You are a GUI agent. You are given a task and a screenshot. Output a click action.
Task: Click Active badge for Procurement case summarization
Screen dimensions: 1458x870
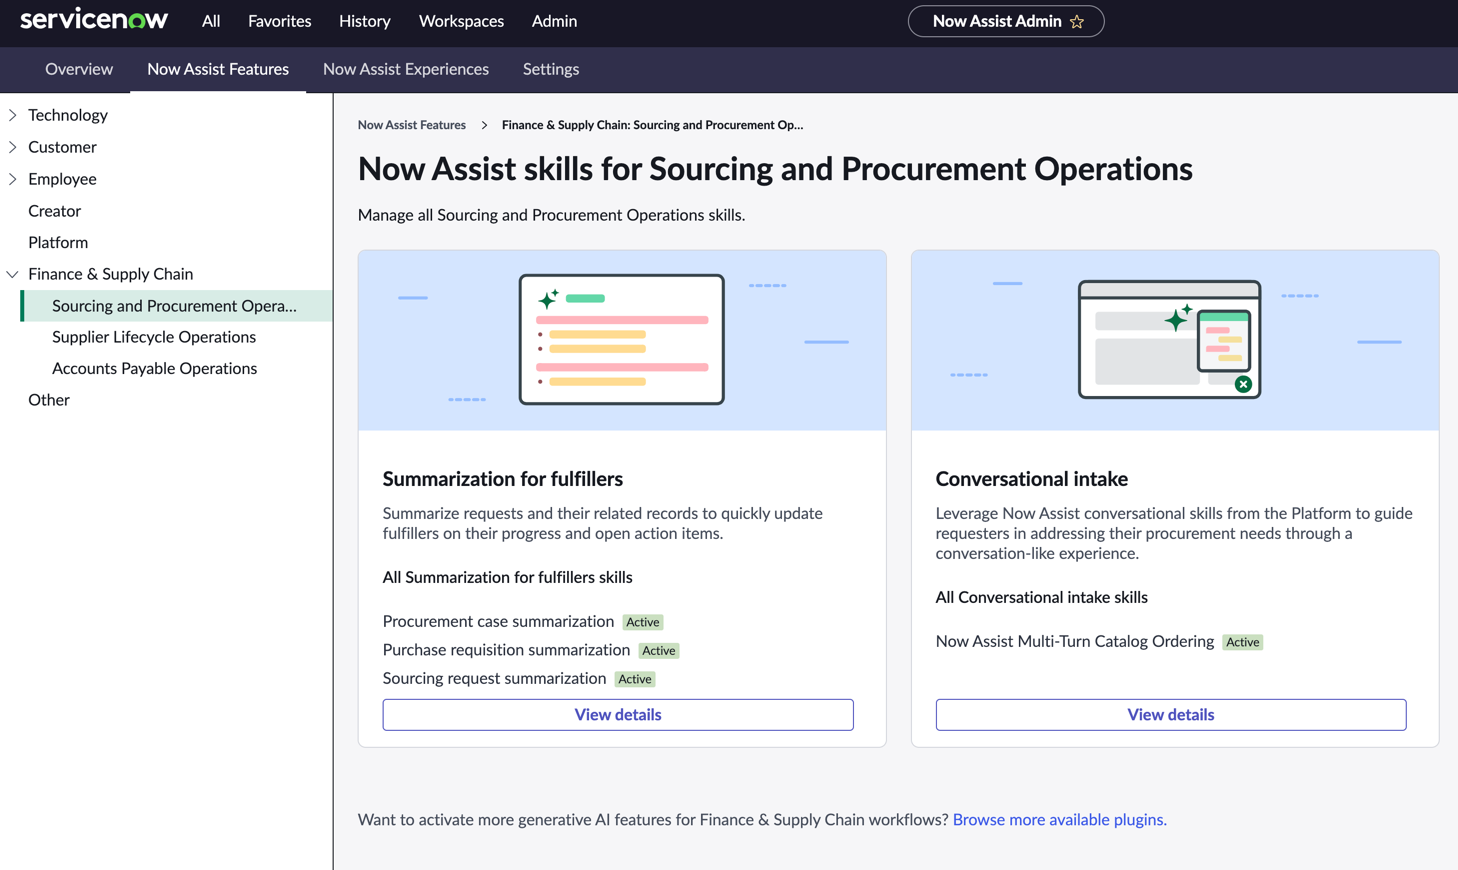[x=643, y=622]
